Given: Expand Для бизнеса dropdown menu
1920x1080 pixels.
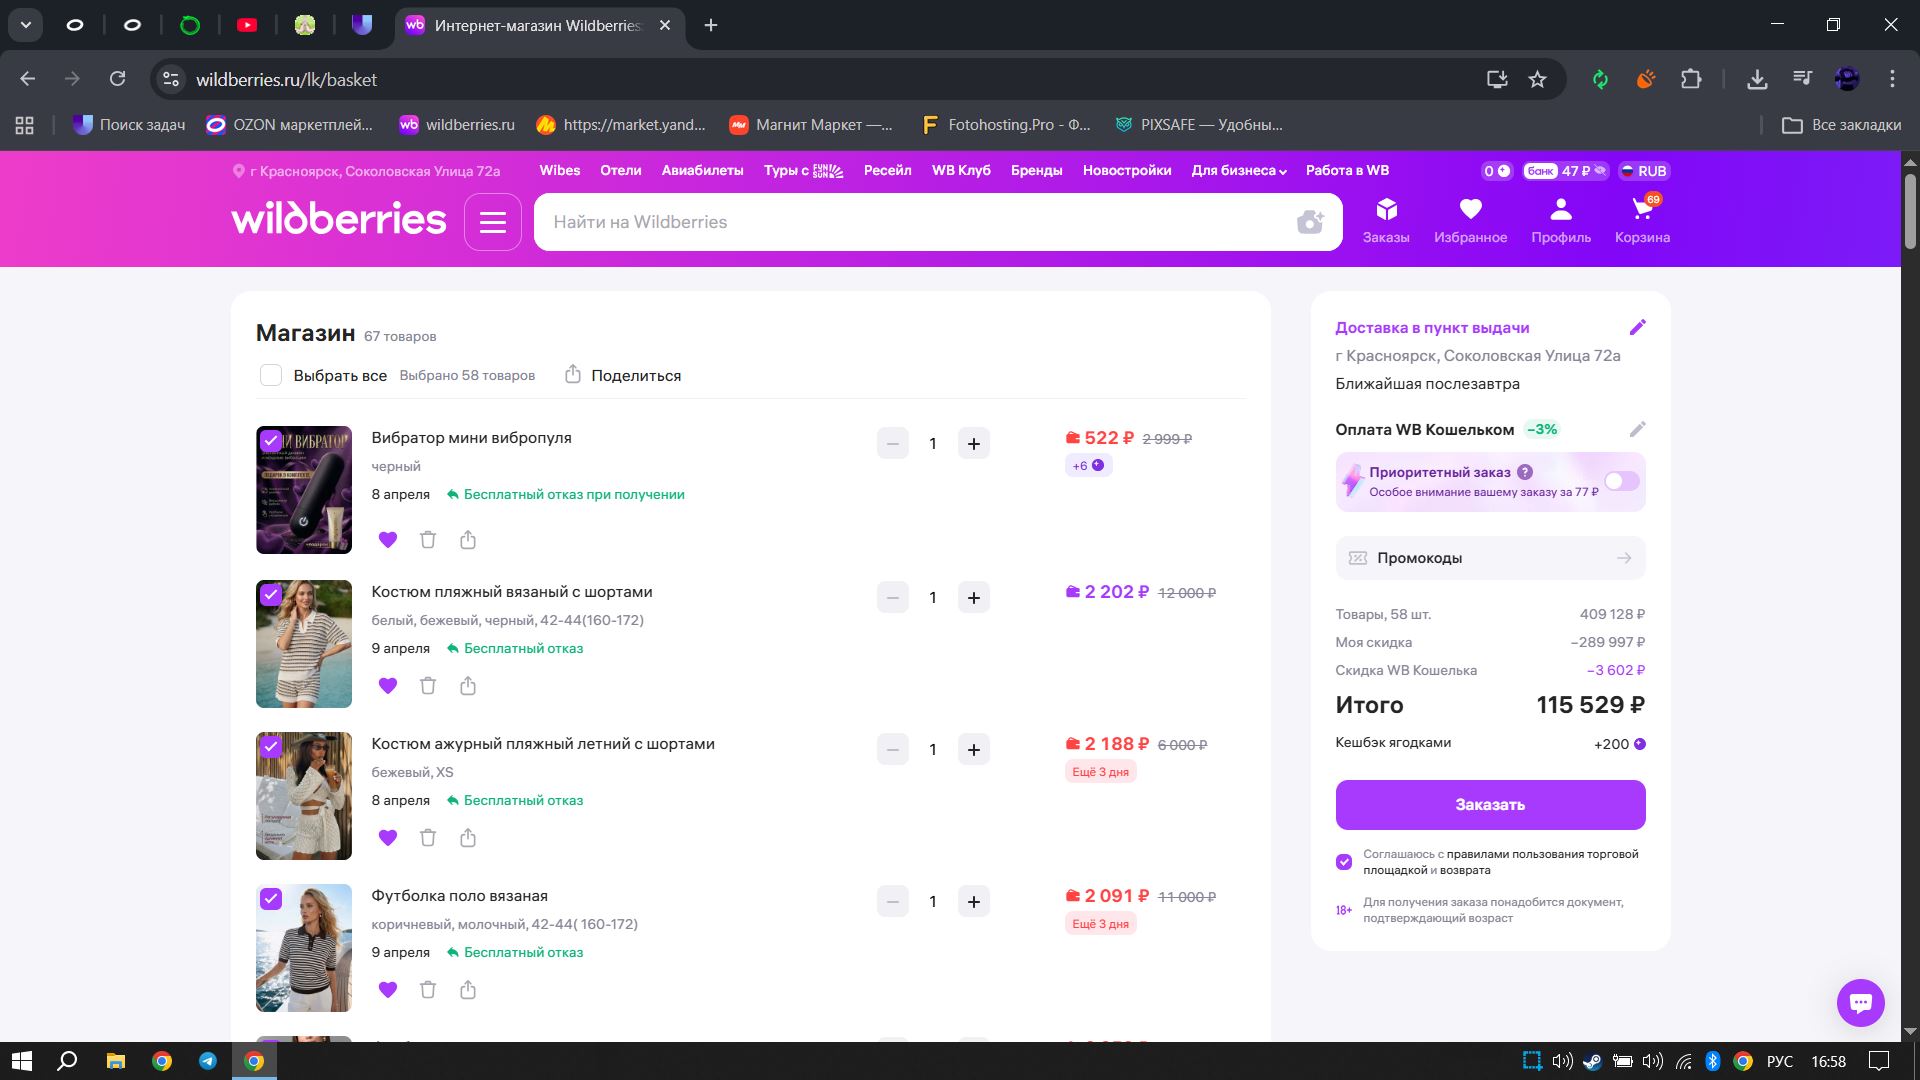Looking at the screenshot, I should (1238, 171).
